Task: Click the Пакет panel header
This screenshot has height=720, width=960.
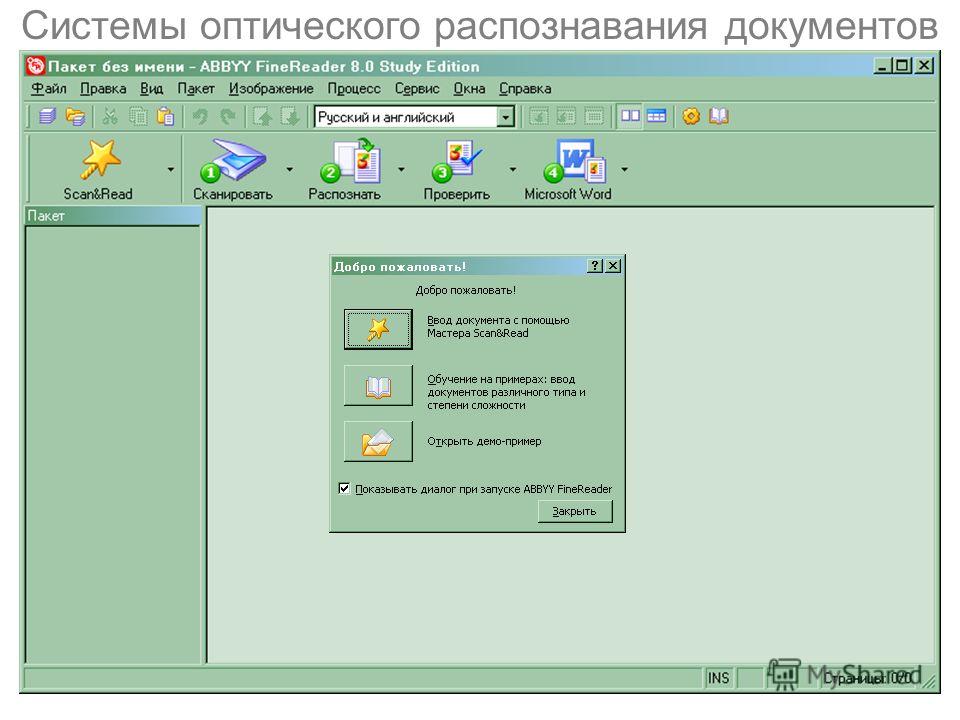Action: [113, 216]
